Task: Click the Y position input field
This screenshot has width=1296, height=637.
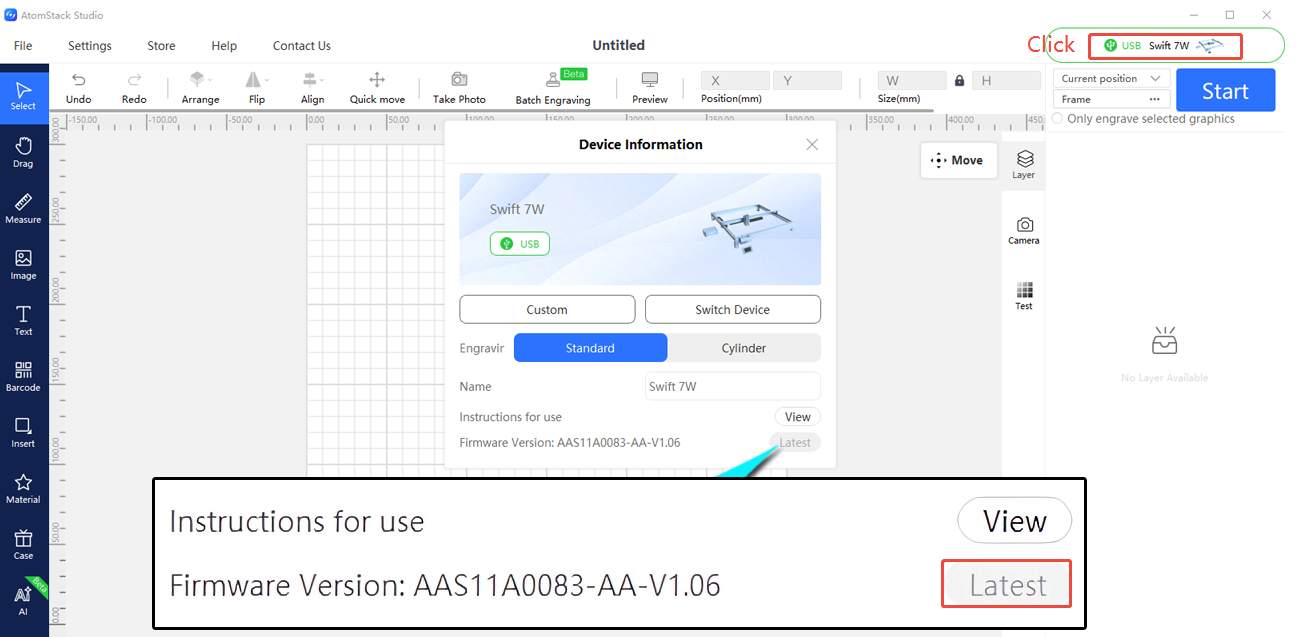Action: click(807, 81)
